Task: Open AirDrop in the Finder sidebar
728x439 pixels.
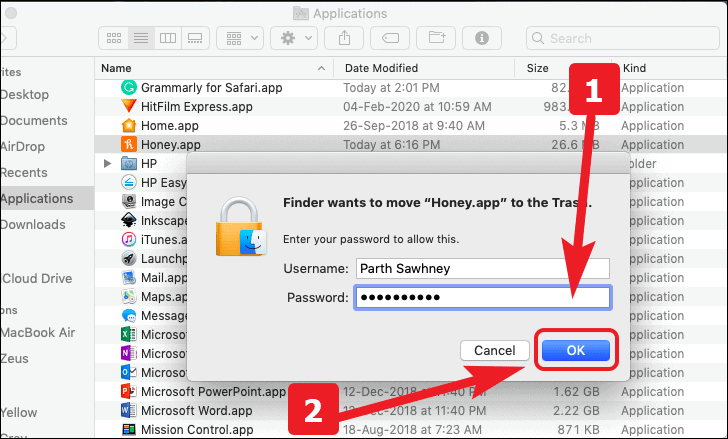Action: coord(23,147)
